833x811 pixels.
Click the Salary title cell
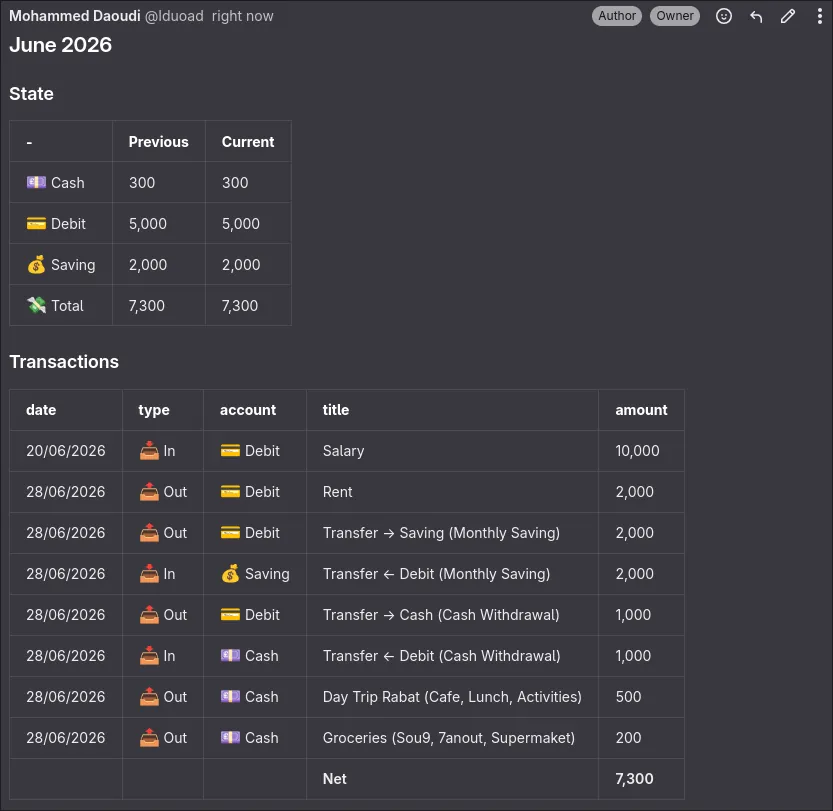(x=343, y=451)
